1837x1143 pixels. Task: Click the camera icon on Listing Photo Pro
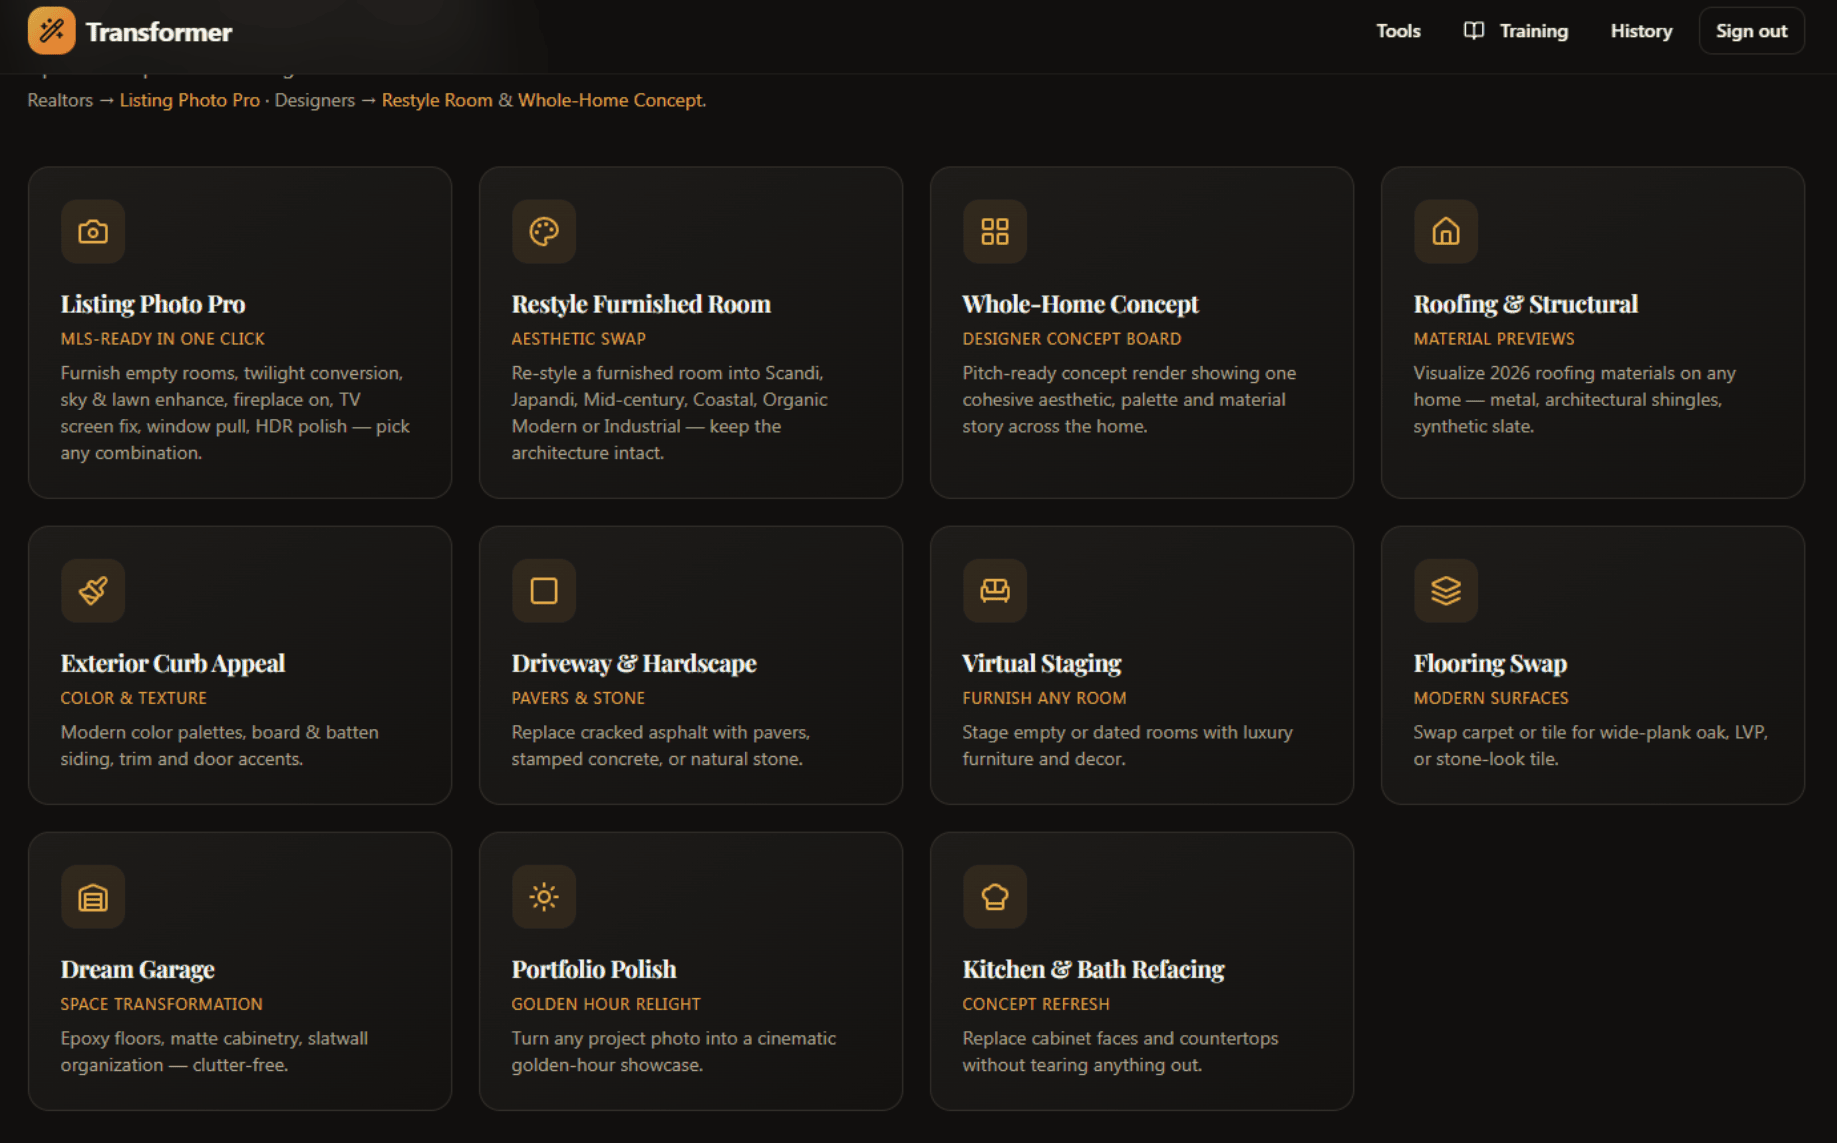coord(93,232)
